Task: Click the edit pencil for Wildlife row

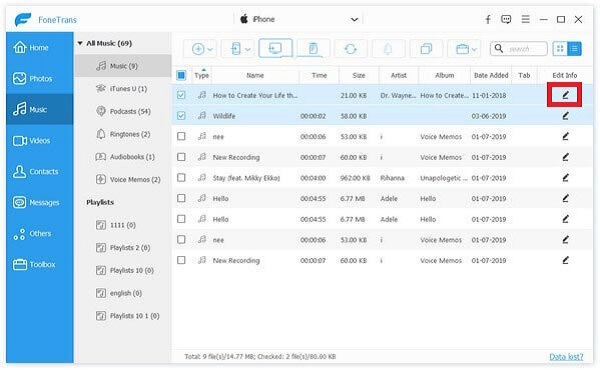Action: pyautogui.click(x=565, y=116)
